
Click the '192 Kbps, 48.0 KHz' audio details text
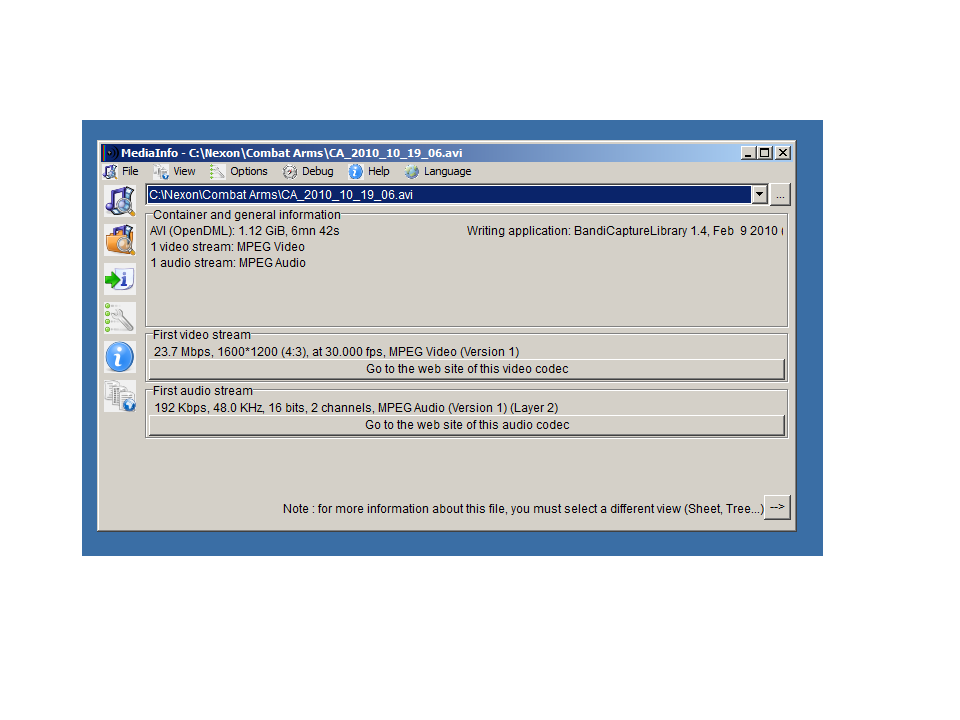[x=356, y=408]
